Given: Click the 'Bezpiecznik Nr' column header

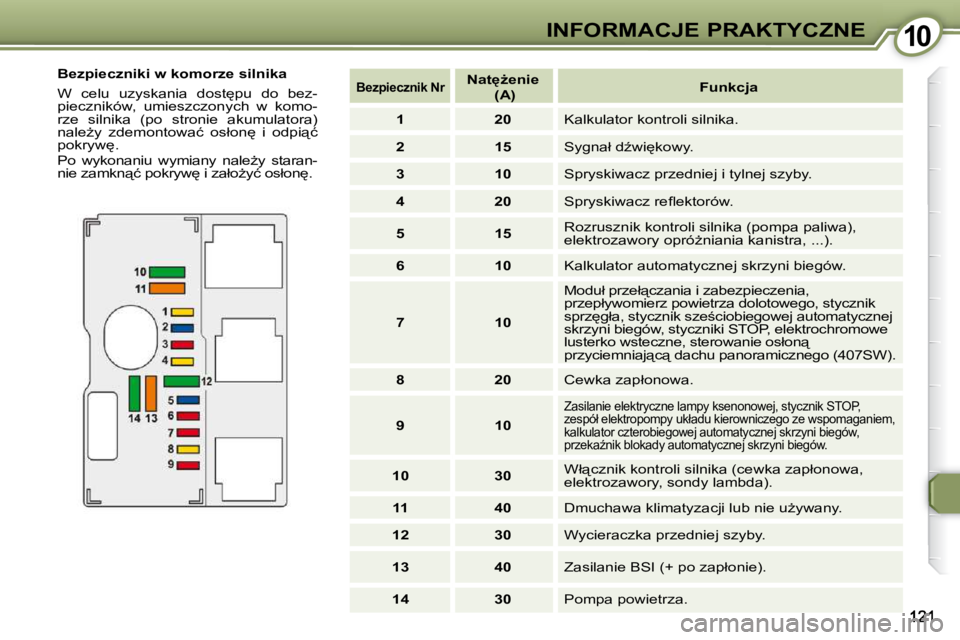Looking at the screenshot, I should point(400,86).
